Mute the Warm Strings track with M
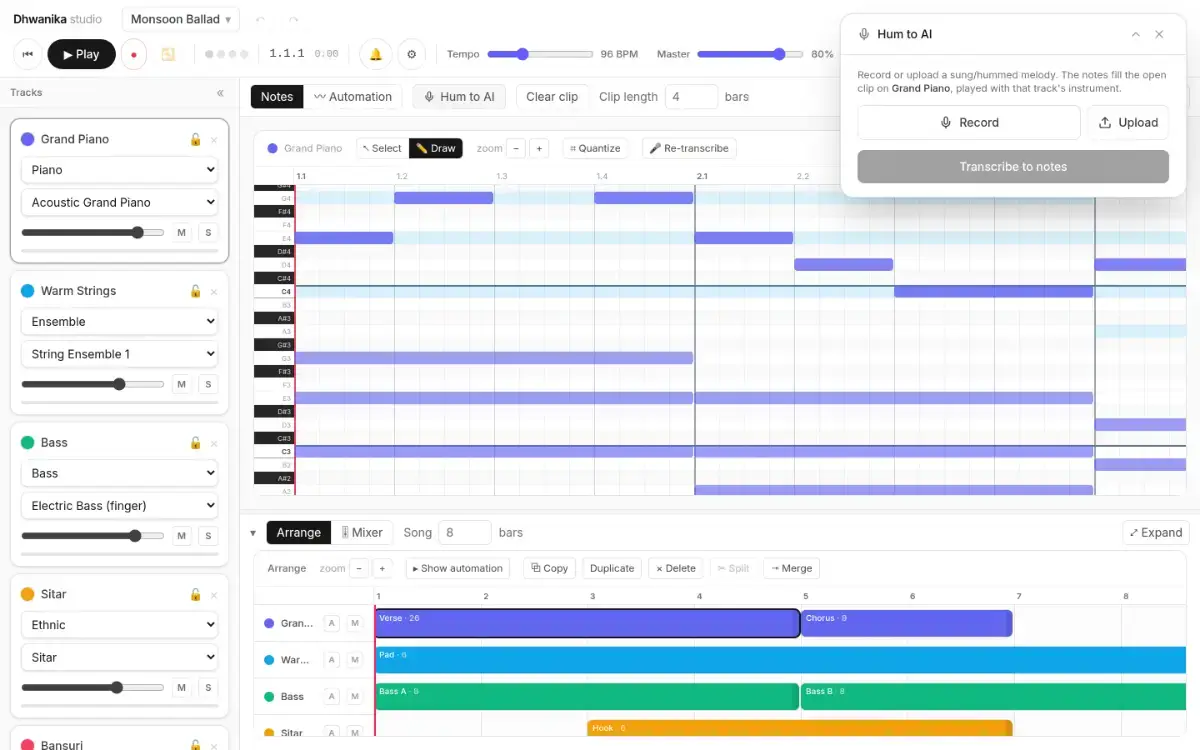This screenshot has height=750, width=1200. (182, 384)
